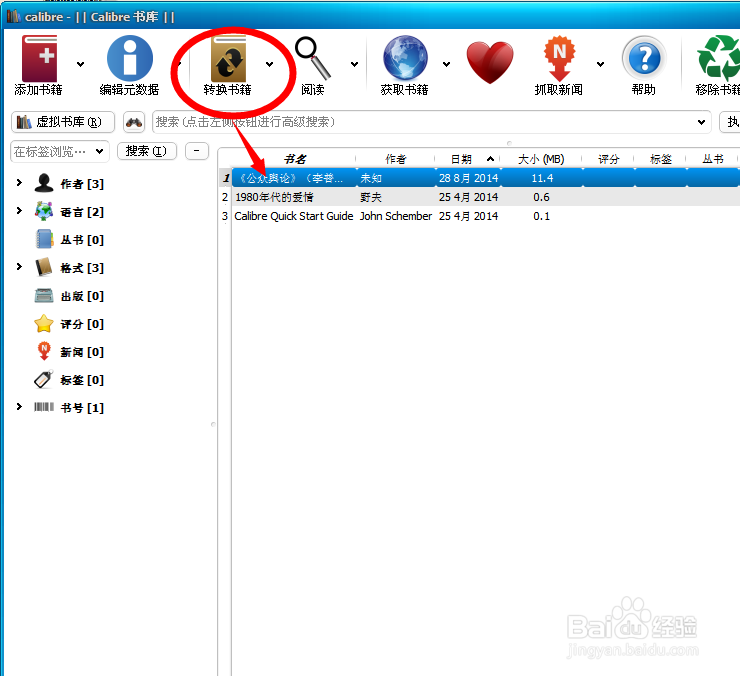
Task: Select Rating (评分) [0] tree label
Action: coord(82,324)
